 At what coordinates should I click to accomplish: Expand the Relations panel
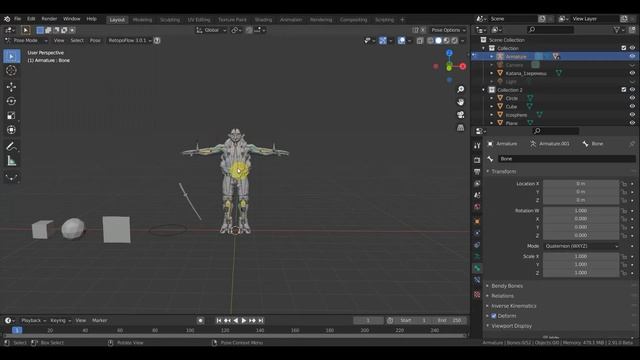point(502,296)
